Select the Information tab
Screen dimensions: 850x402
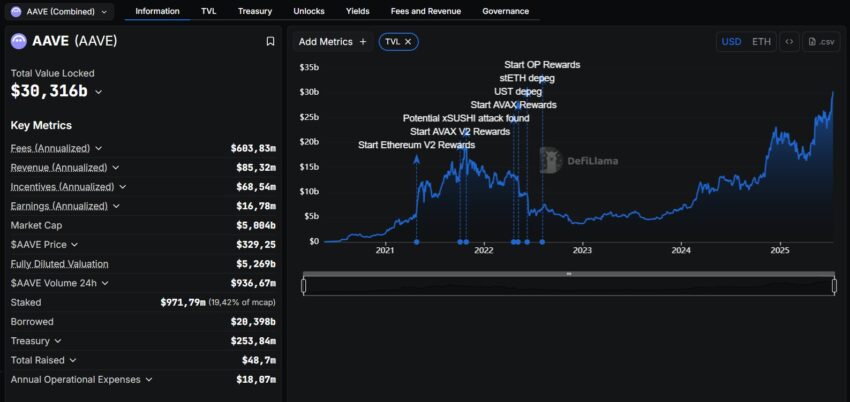click(157, 11)
